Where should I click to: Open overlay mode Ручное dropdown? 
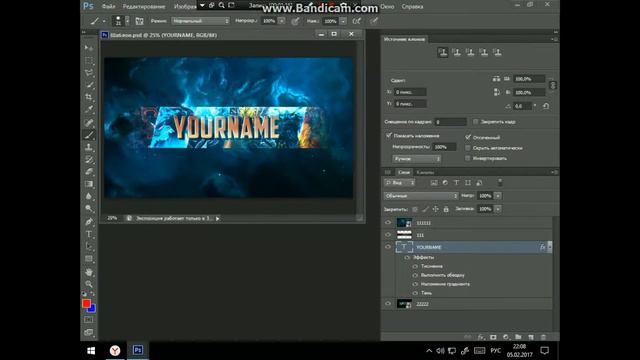[x=417, y=158]
